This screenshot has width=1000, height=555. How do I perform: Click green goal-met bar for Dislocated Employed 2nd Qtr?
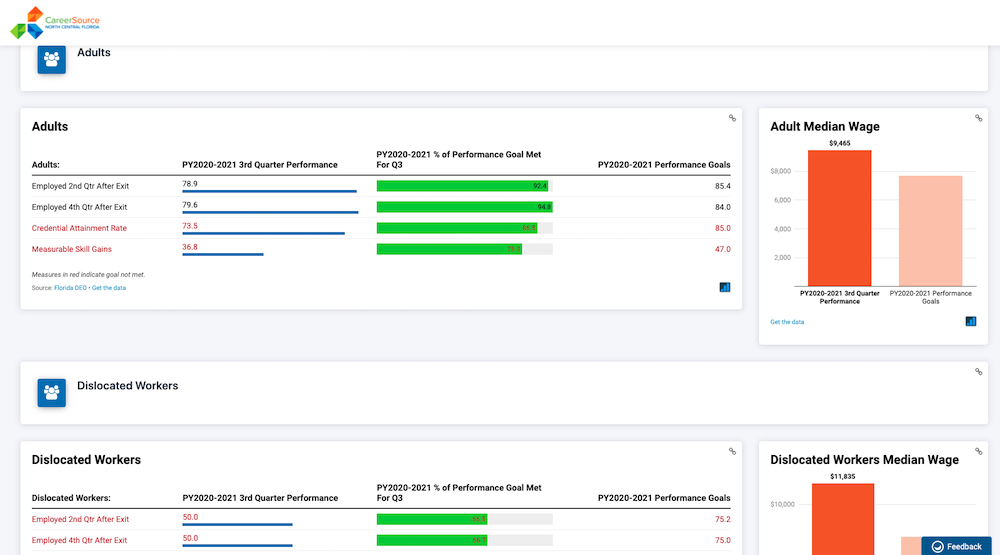click(432, 519)
